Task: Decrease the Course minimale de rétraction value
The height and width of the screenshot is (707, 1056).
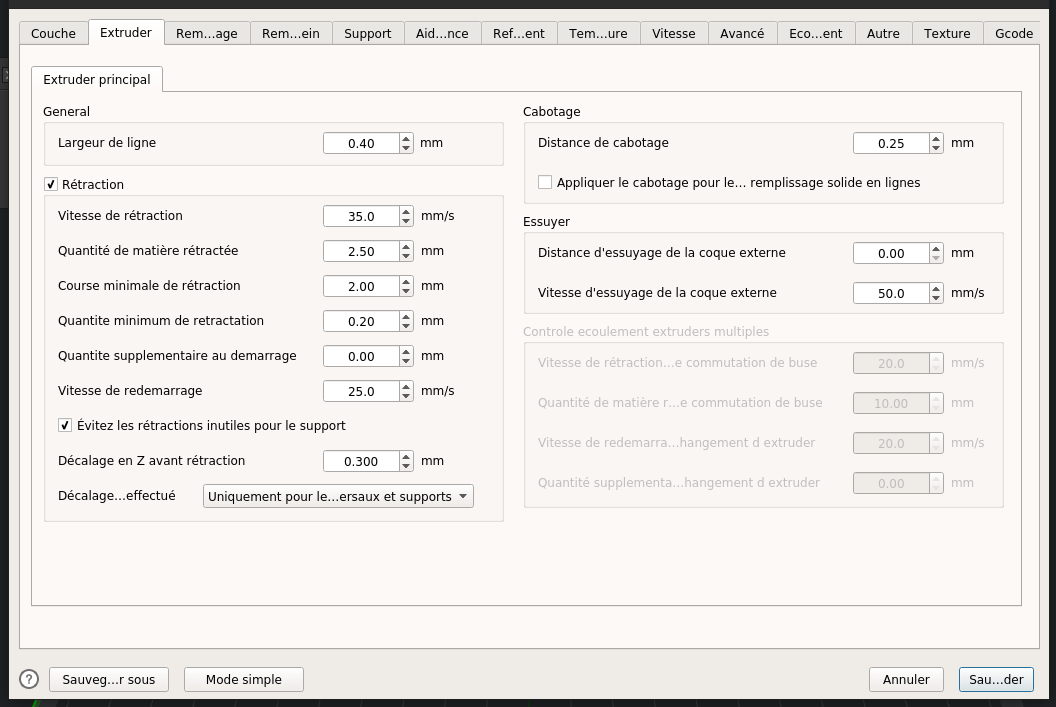Action: [406, 291]
